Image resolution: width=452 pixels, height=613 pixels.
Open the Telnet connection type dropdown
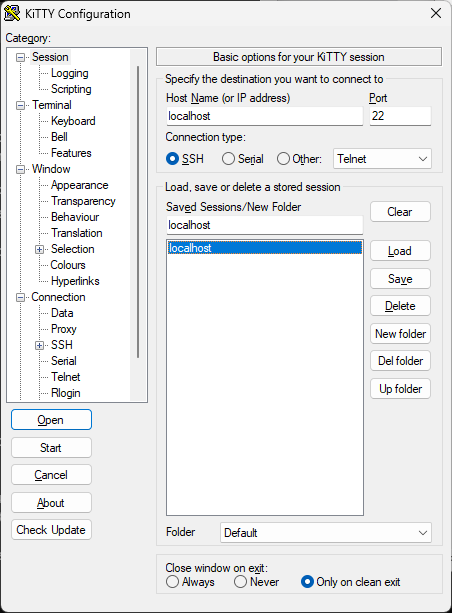[x=382, y=159]
